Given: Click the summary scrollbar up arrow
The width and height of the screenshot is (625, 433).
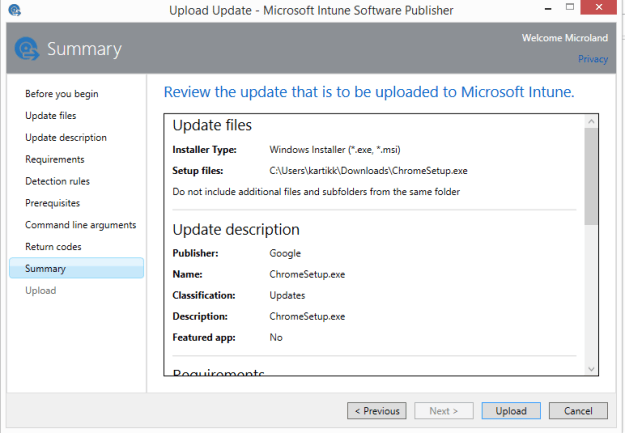Looking at the screenshot, I should (591, 121).
